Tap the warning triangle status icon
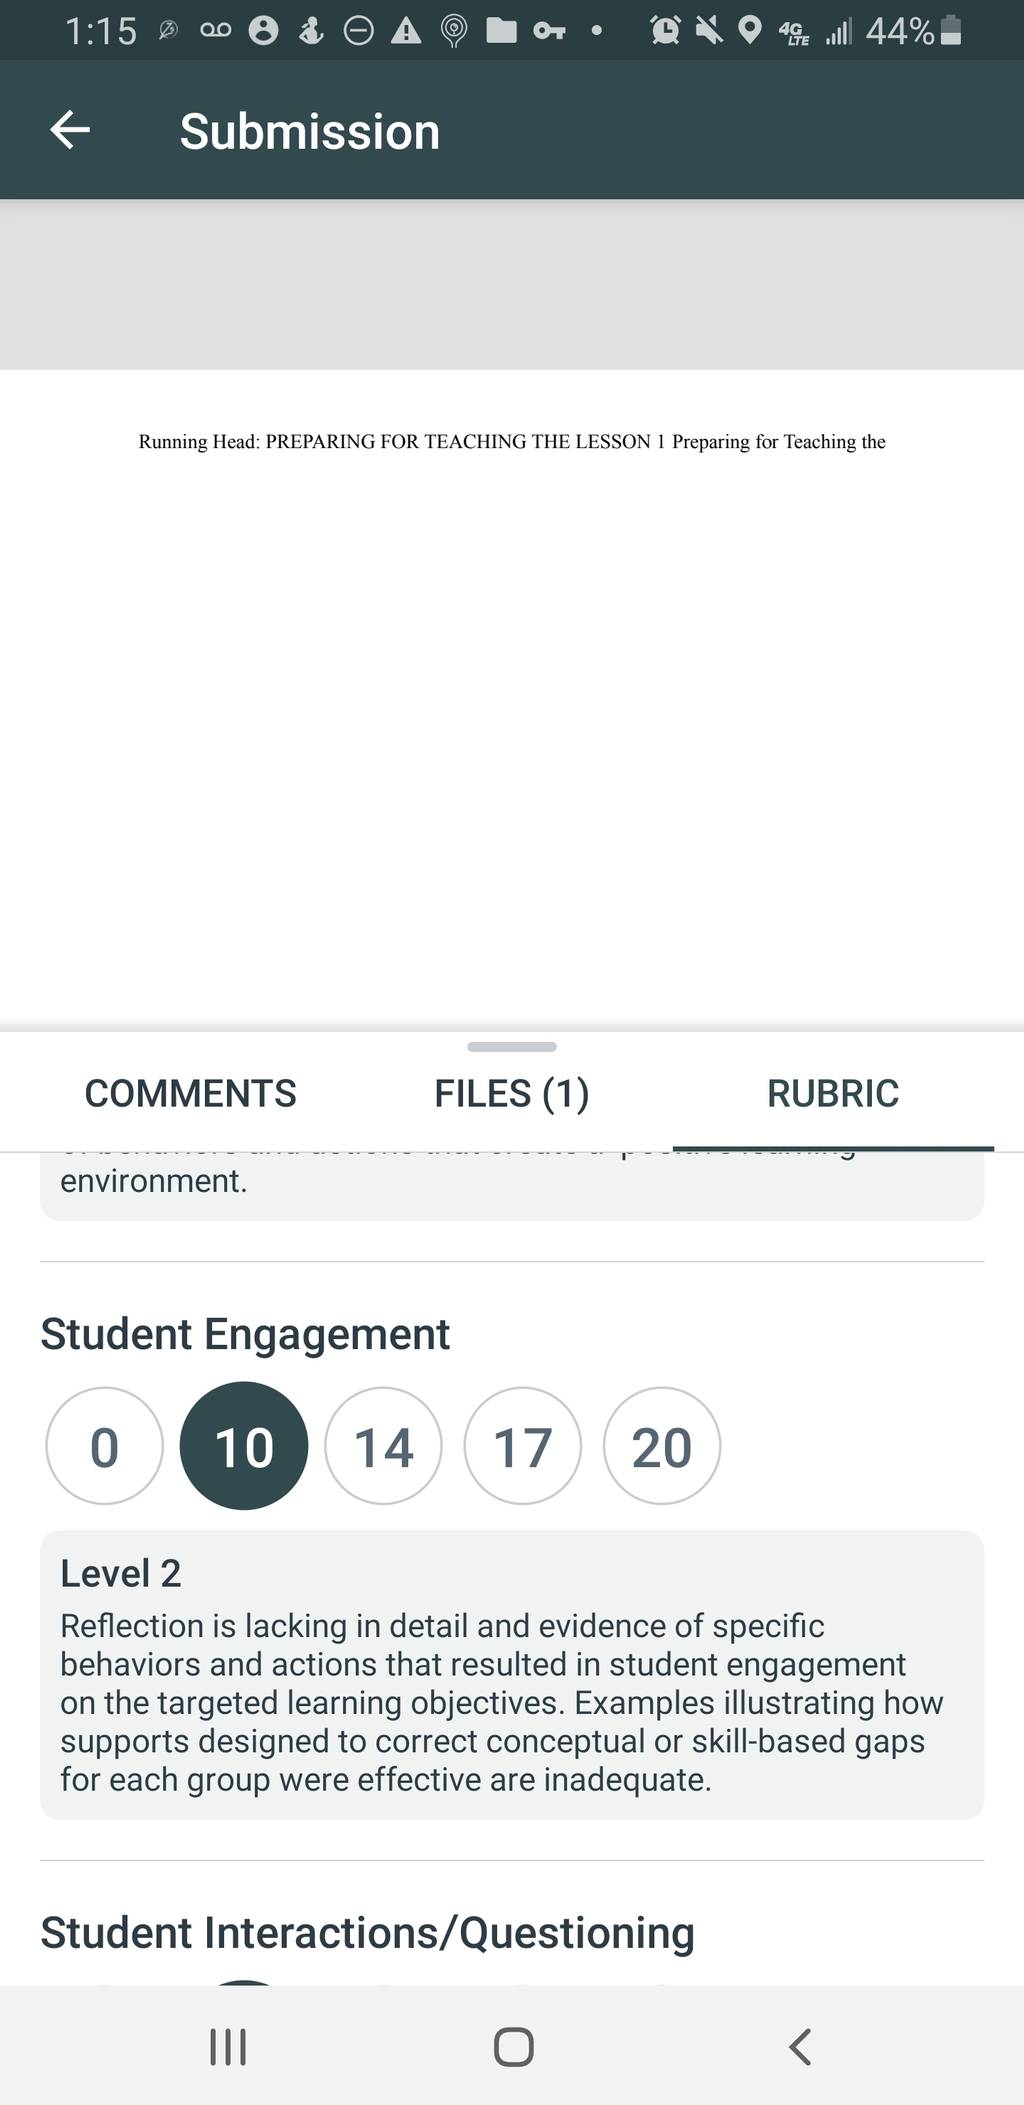This screenshot has width=1024, height=2105. pos(406,31)
